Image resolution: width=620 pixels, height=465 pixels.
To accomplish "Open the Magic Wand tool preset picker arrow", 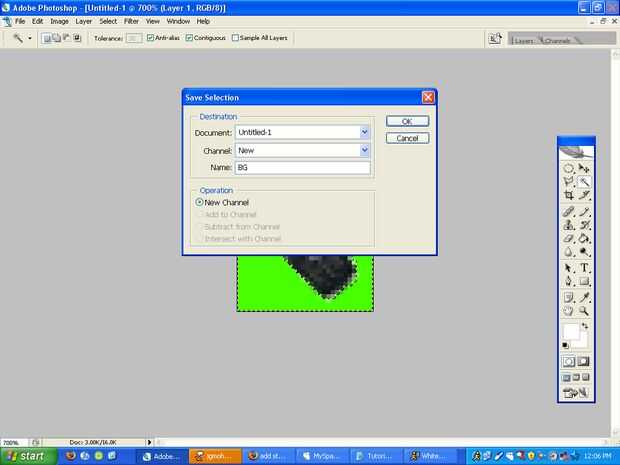I will 30,38.
